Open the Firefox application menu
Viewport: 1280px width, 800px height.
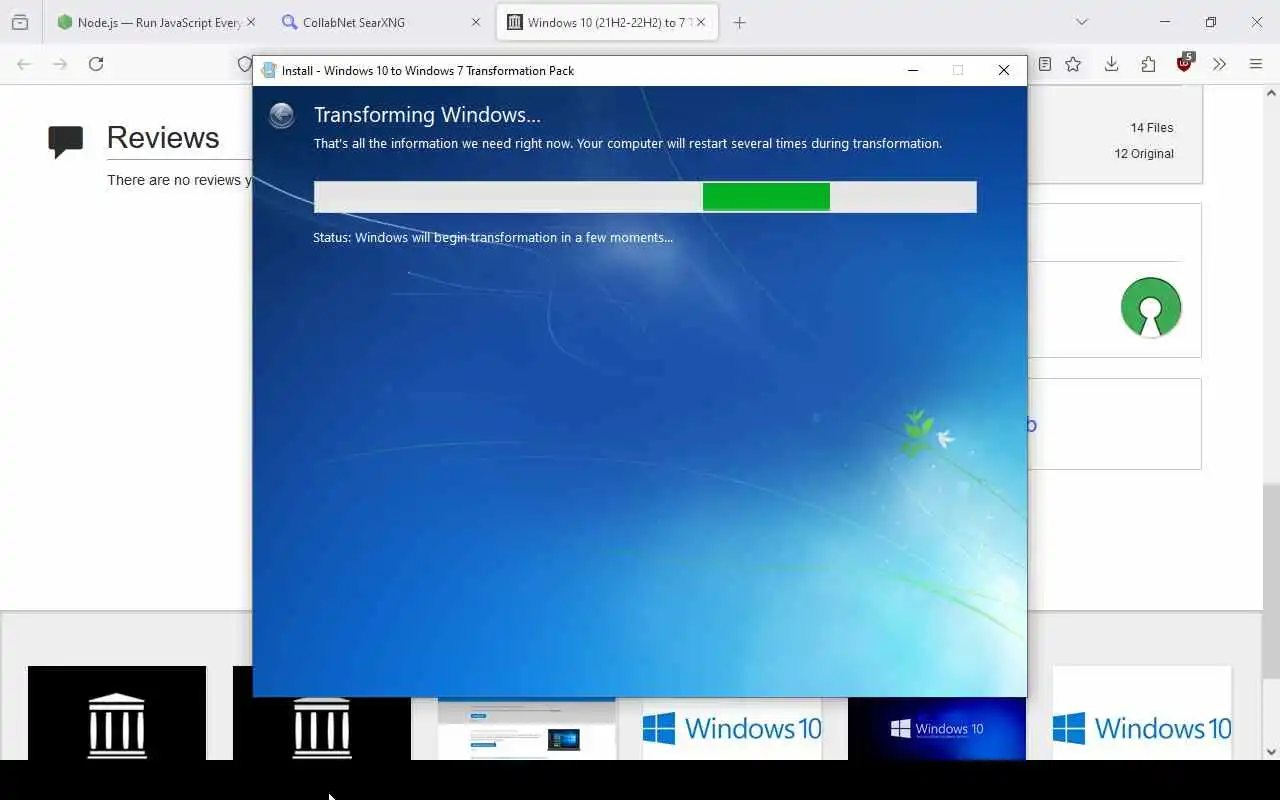coord(1256,64)
